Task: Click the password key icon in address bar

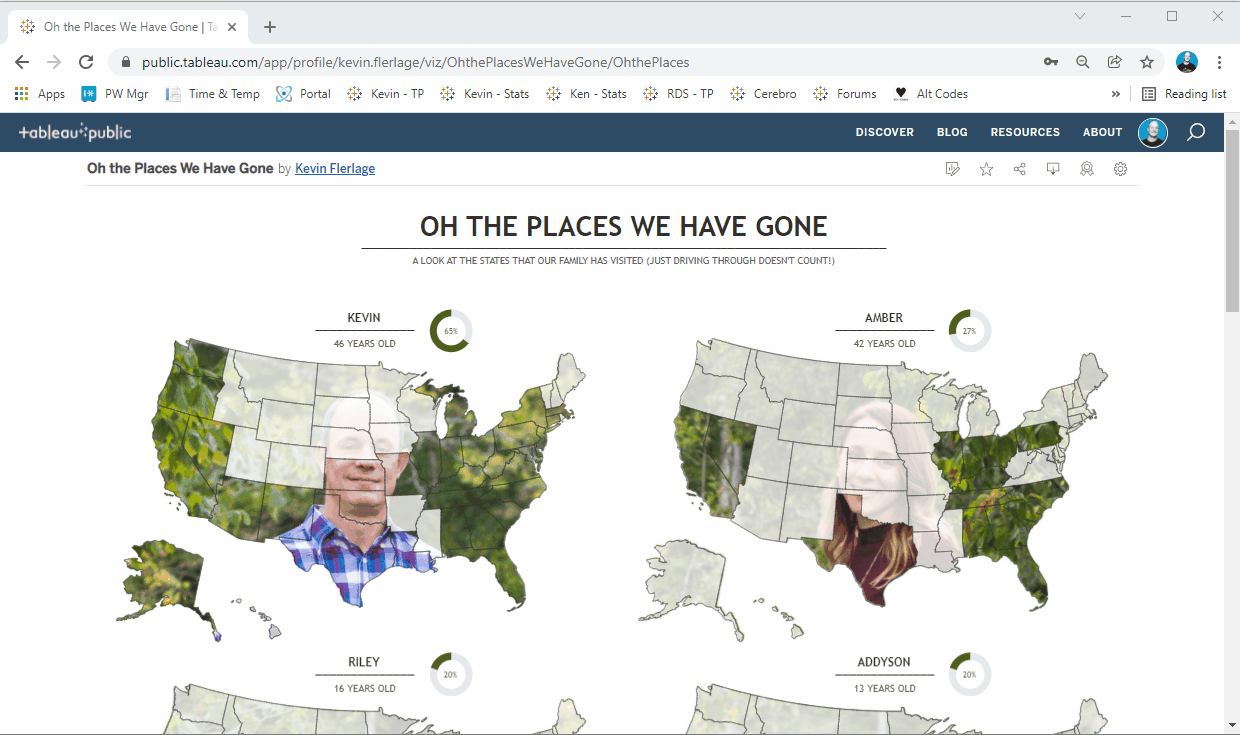Action: [x=1051, y=62]
